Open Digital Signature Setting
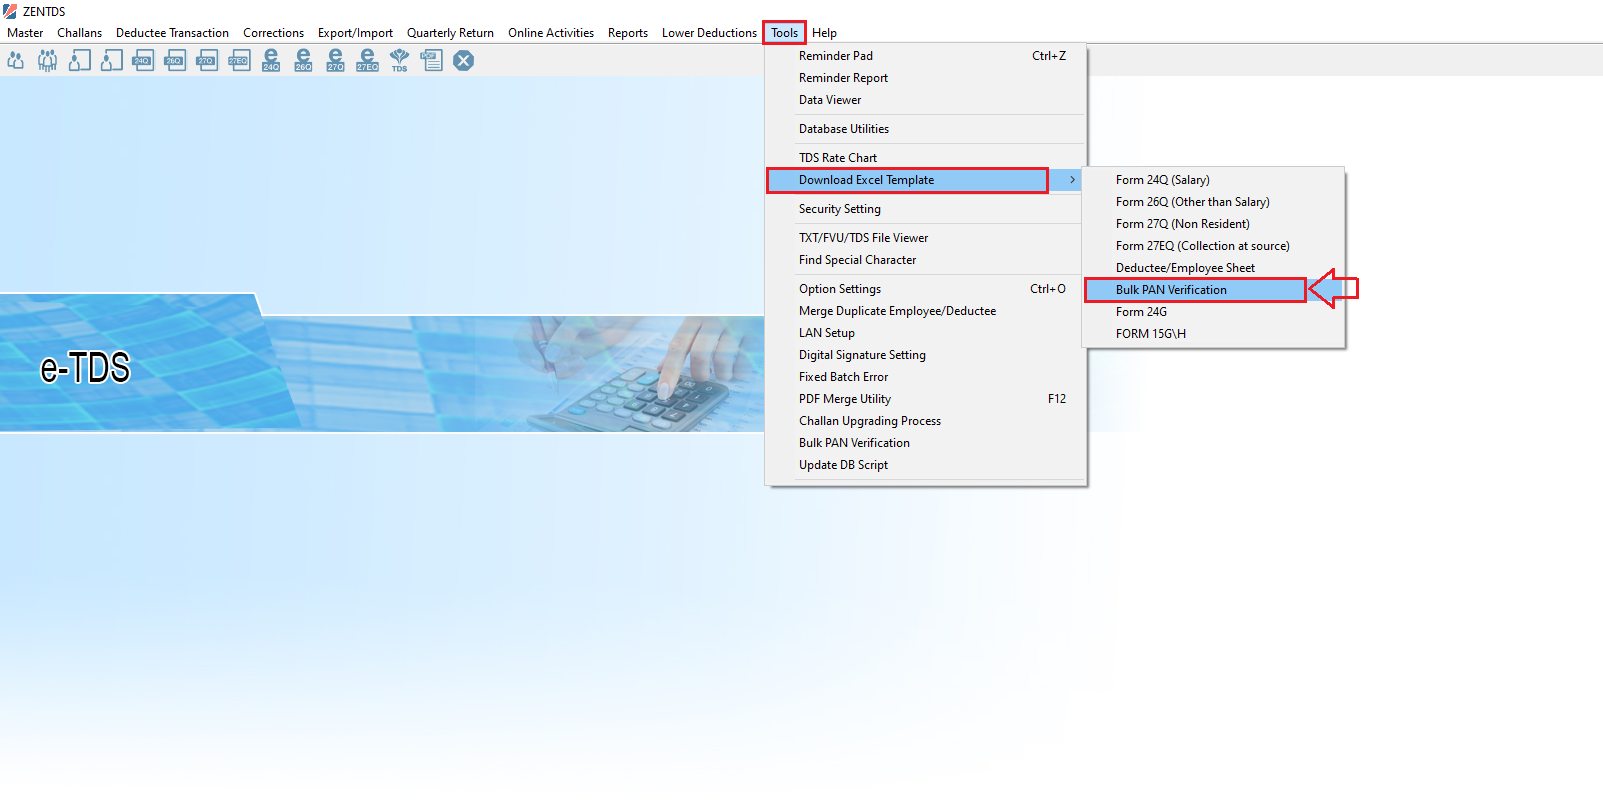 tap(926, 355)
